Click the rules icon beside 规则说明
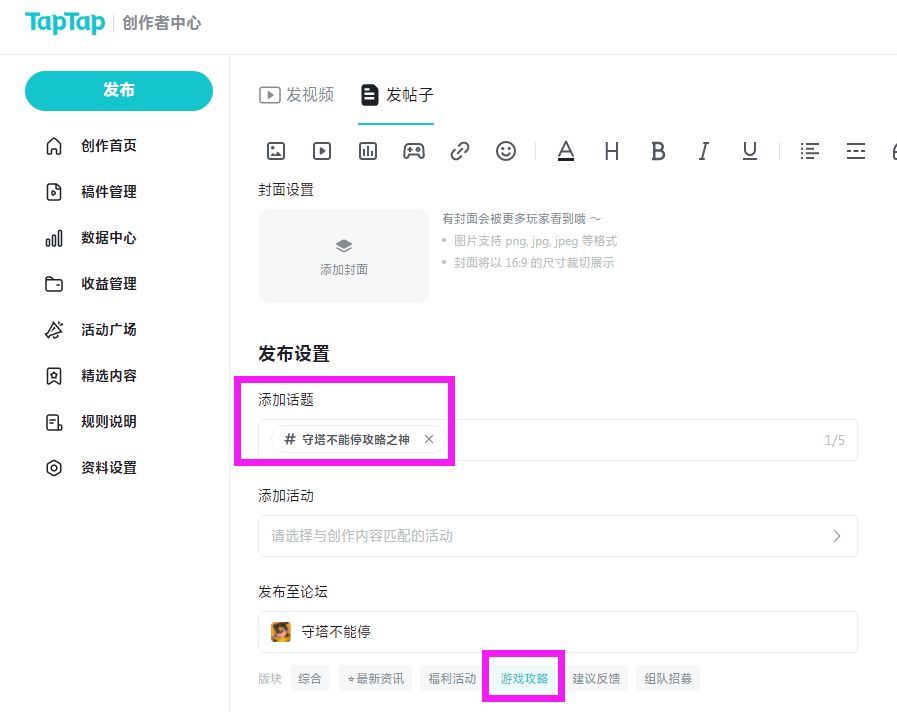This screenshot has height=712, width=897. [x=54, y=422]
